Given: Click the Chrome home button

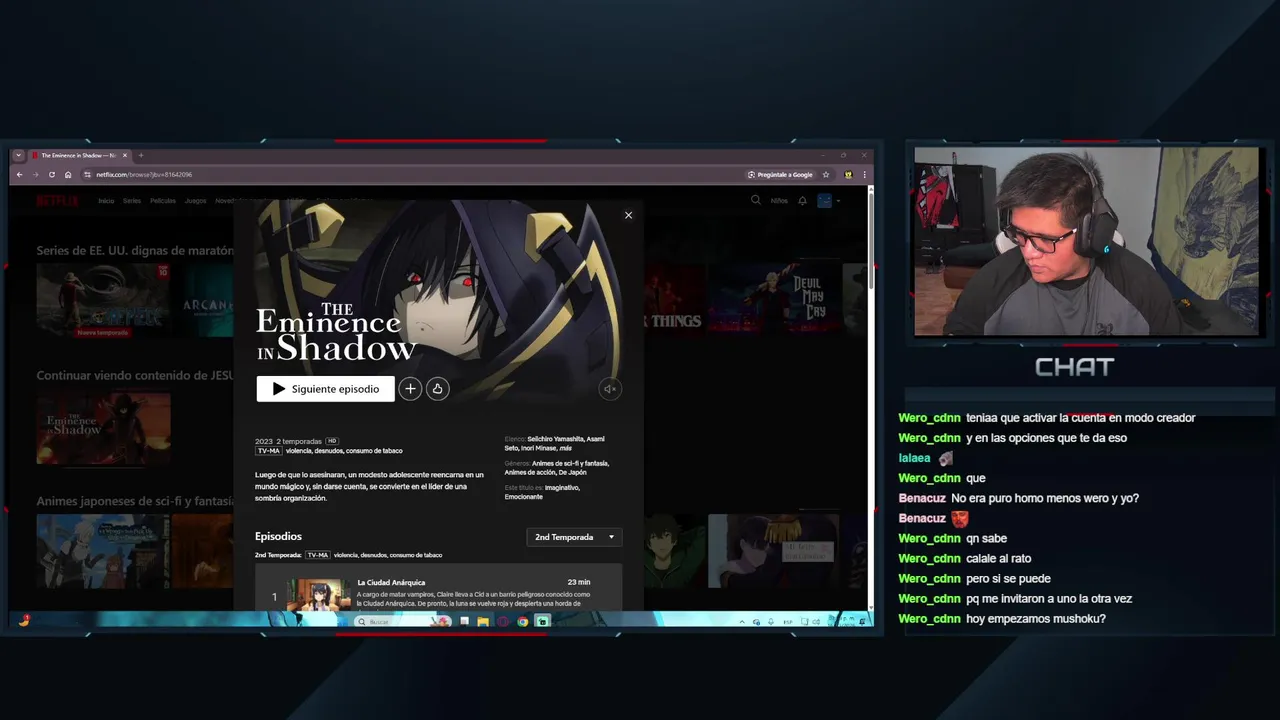Looking at the screenshot, I should 68,174.
